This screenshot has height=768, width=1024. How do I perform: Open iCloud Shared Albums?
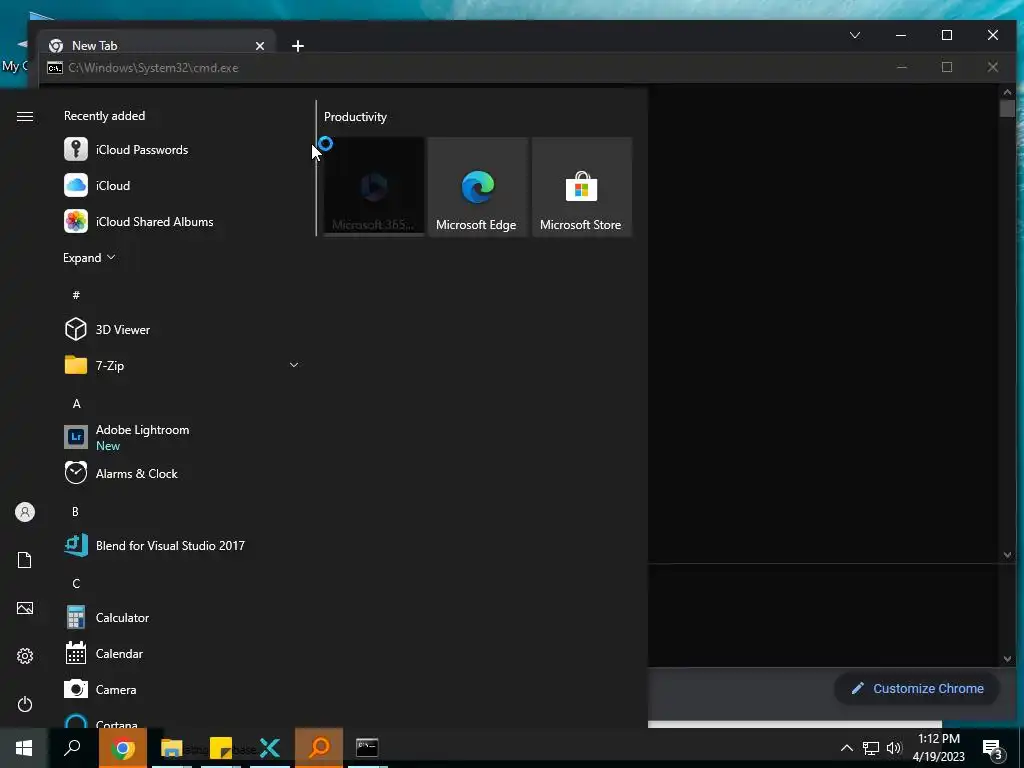point(182,221)
